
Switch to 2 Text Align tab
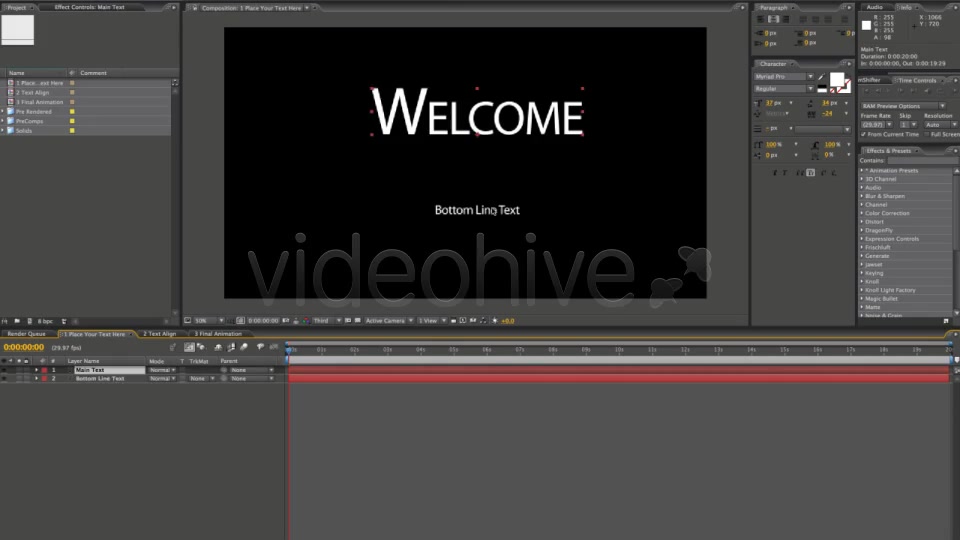point(159,334)
